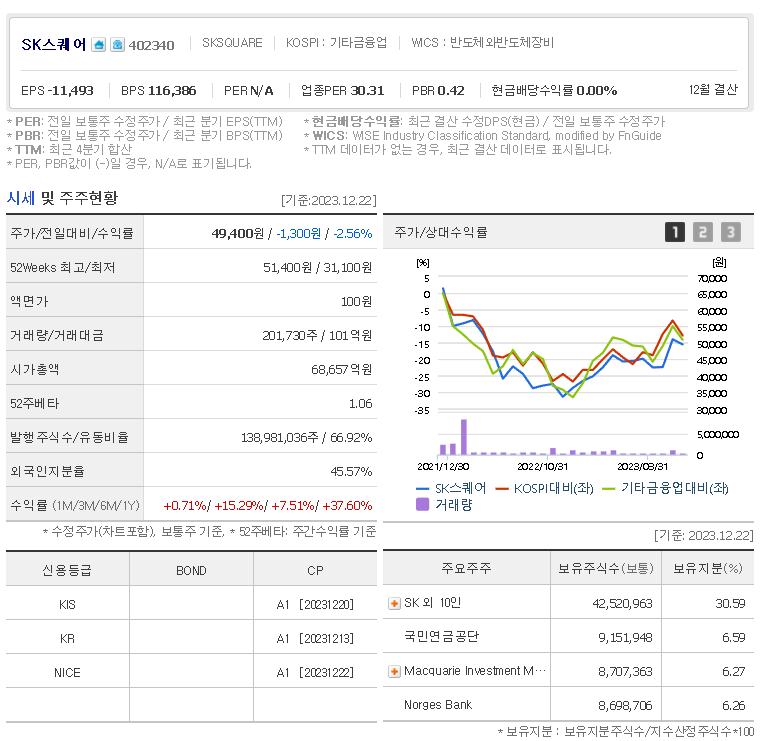Viewport: 765px width, 741px height.
Task: Click KIS rating row label
Action: point(67,605)
